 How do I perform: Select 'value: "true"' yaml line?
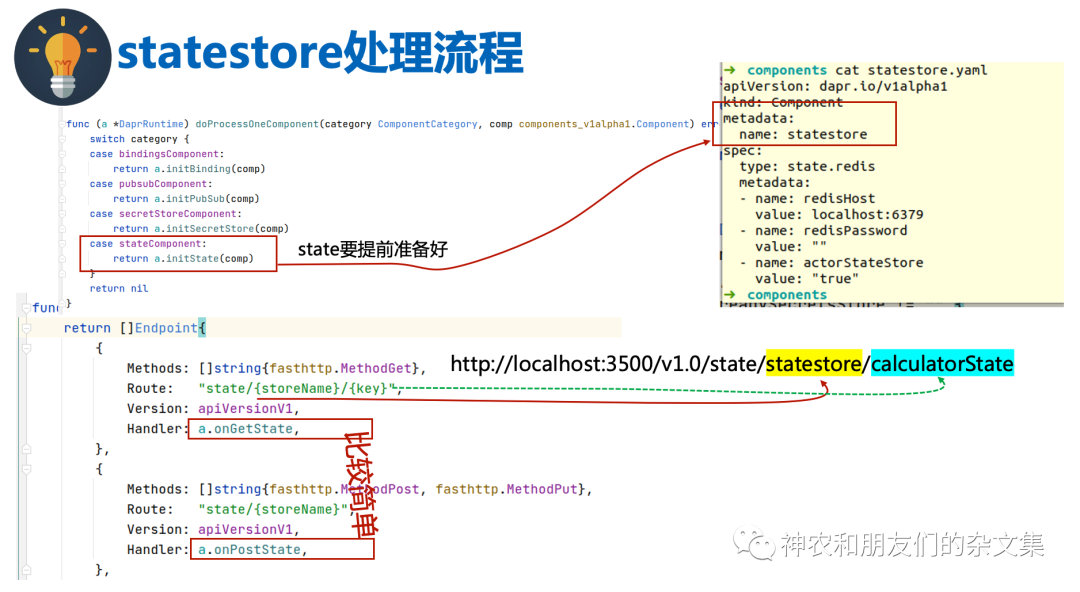click(807, 279)
